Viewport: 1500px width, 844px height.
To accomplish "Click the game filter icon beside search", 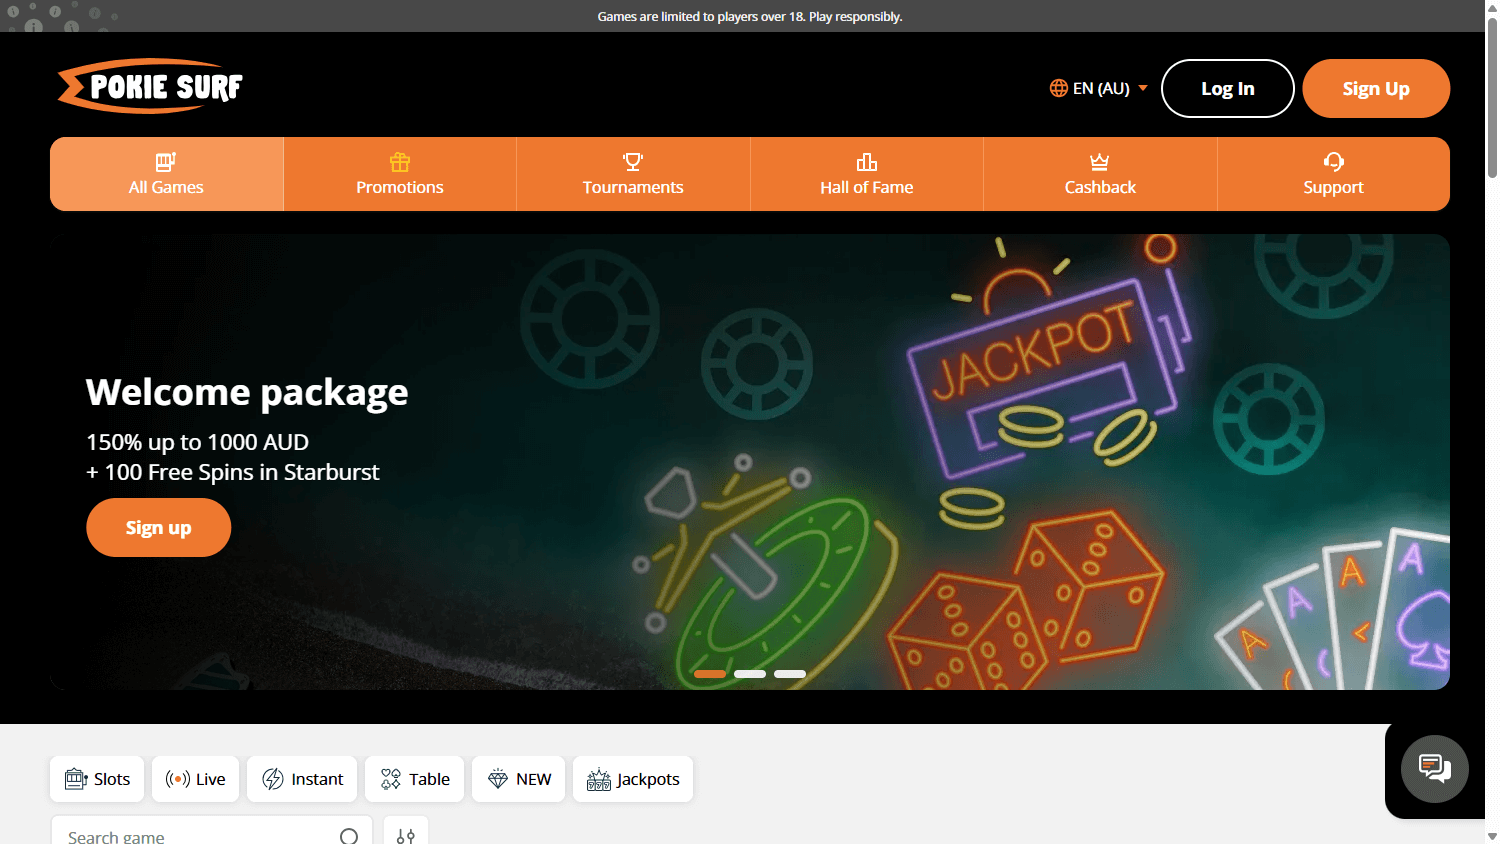I will tap(406, 834).
